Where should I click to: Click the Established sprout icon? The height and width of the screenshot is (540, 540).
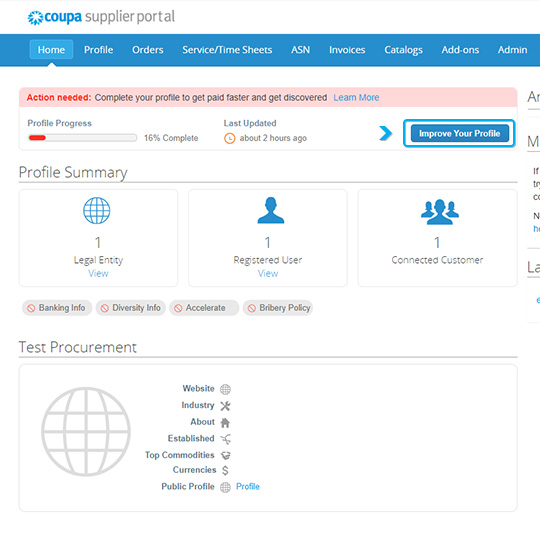coord(226,439)
